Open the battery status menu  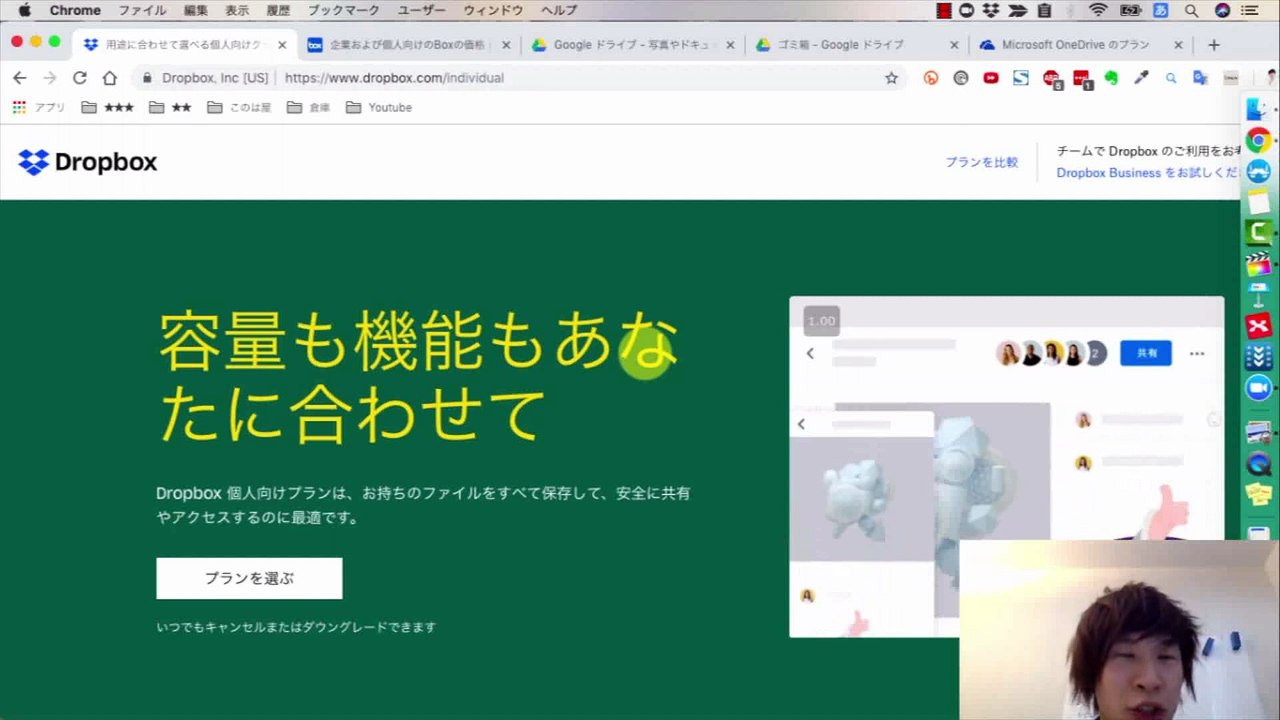tap(1131, 11)
